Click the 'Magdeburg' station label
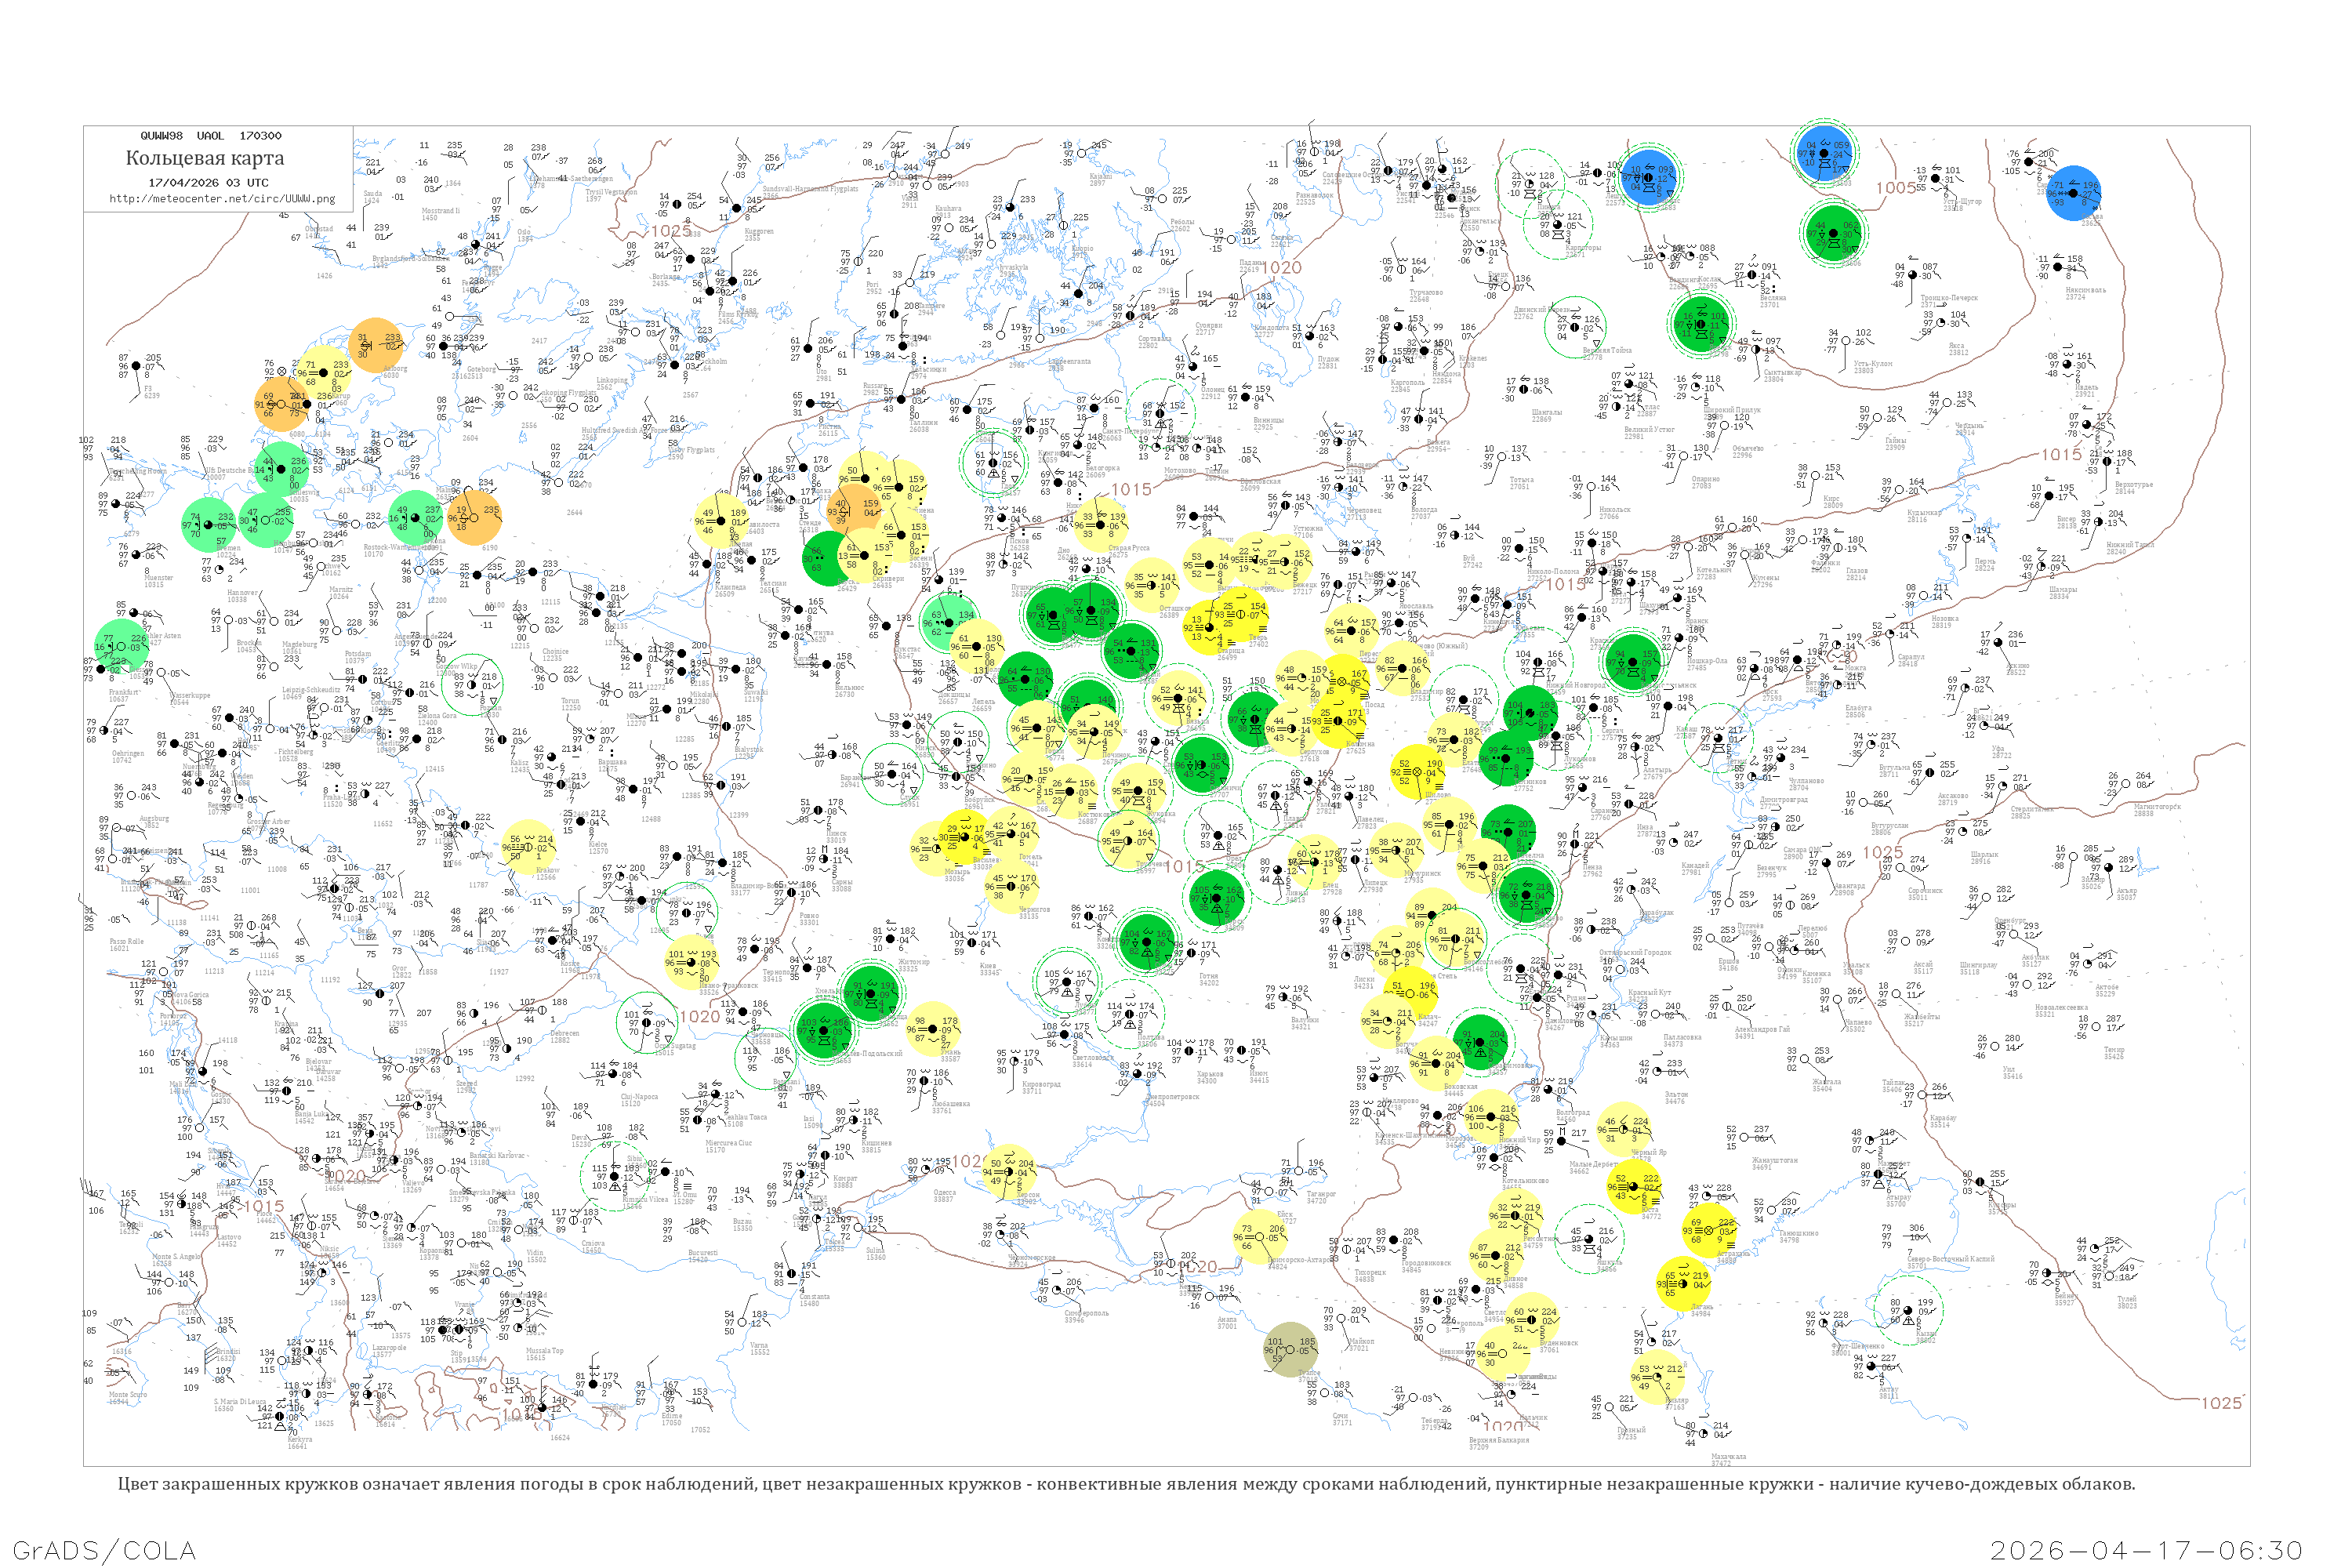2352x1568 pixels. tap(299, 644)
